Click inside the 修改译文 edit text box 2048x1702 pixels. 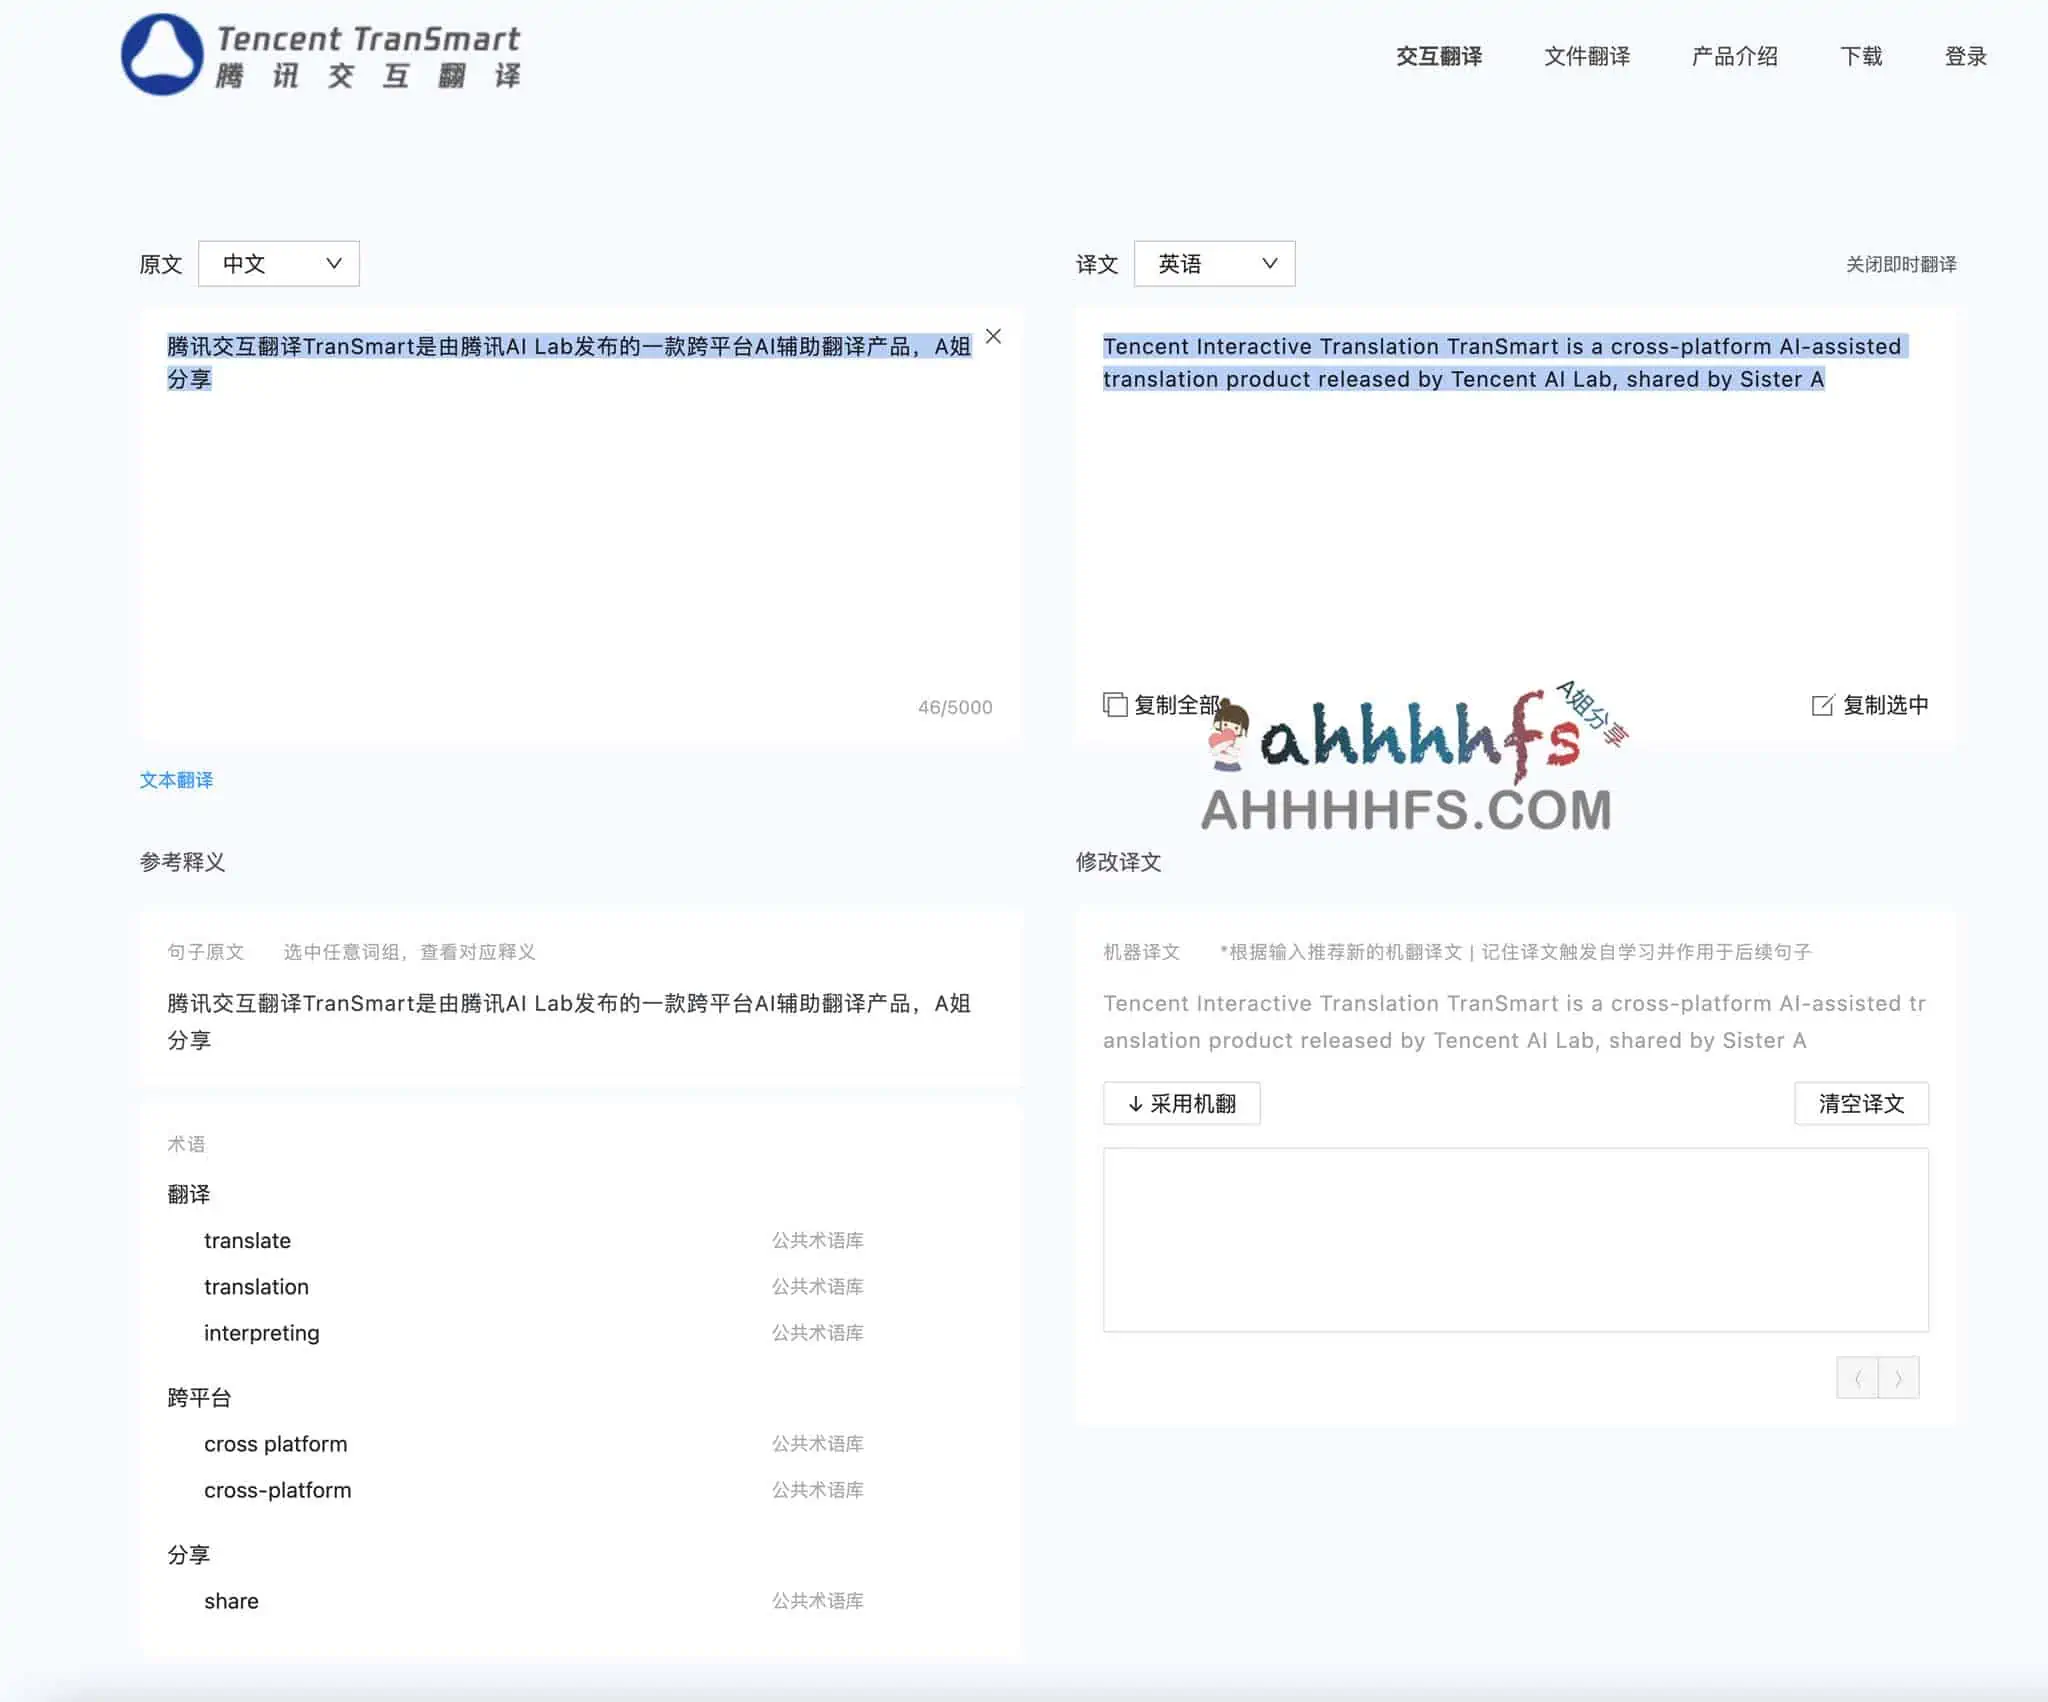point(1515,1240)
